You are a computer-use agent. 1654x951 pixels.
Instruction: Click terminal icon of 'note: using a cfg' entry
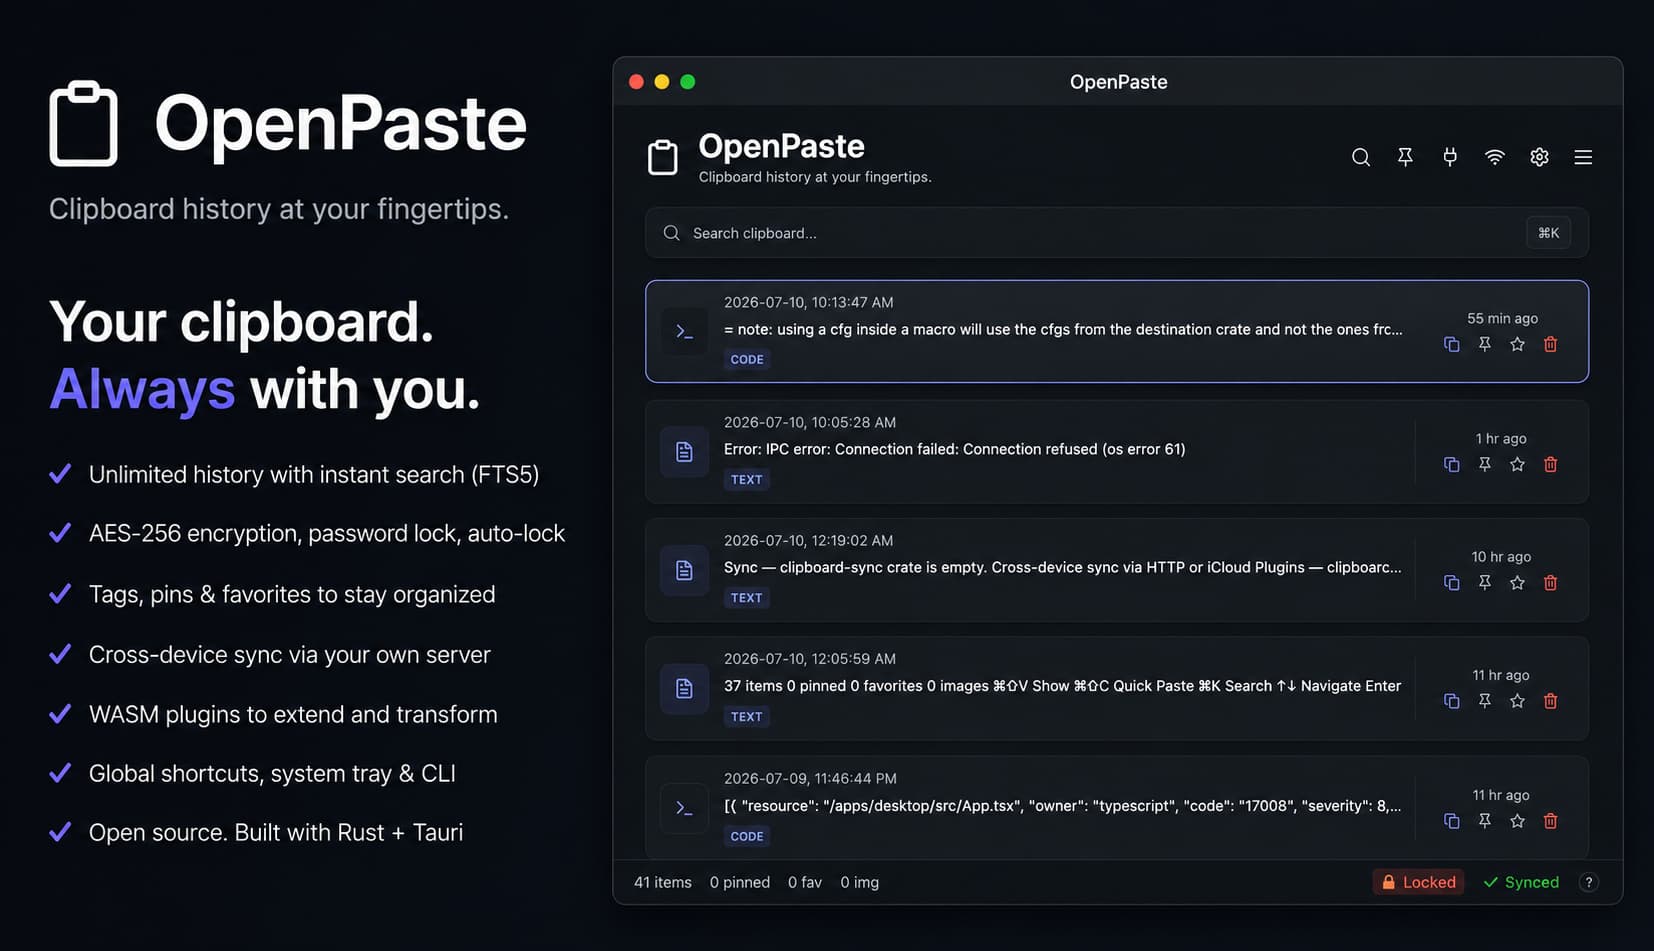(684, 331)
